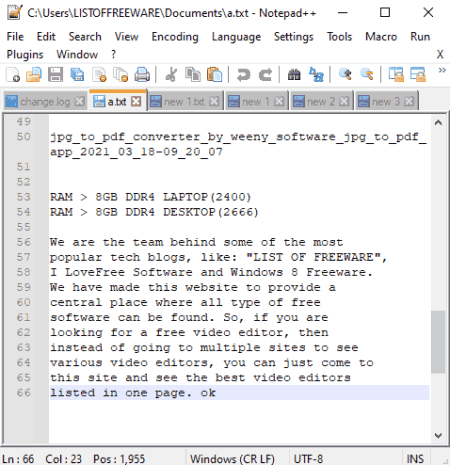The width and height of the screenshot is (450, 465).
Task: Click the Windows (CR LF) status field
Action: (232, 459)
